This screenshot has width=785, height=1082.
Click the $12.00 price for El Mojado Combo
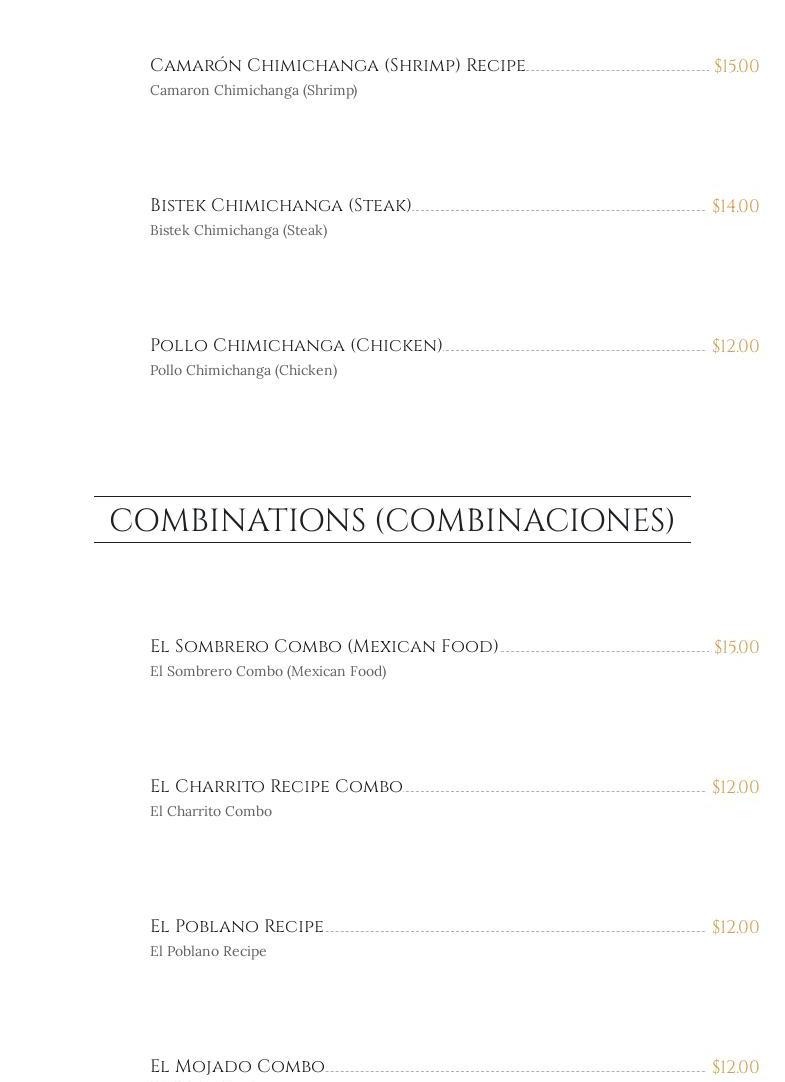point(735,1067)
